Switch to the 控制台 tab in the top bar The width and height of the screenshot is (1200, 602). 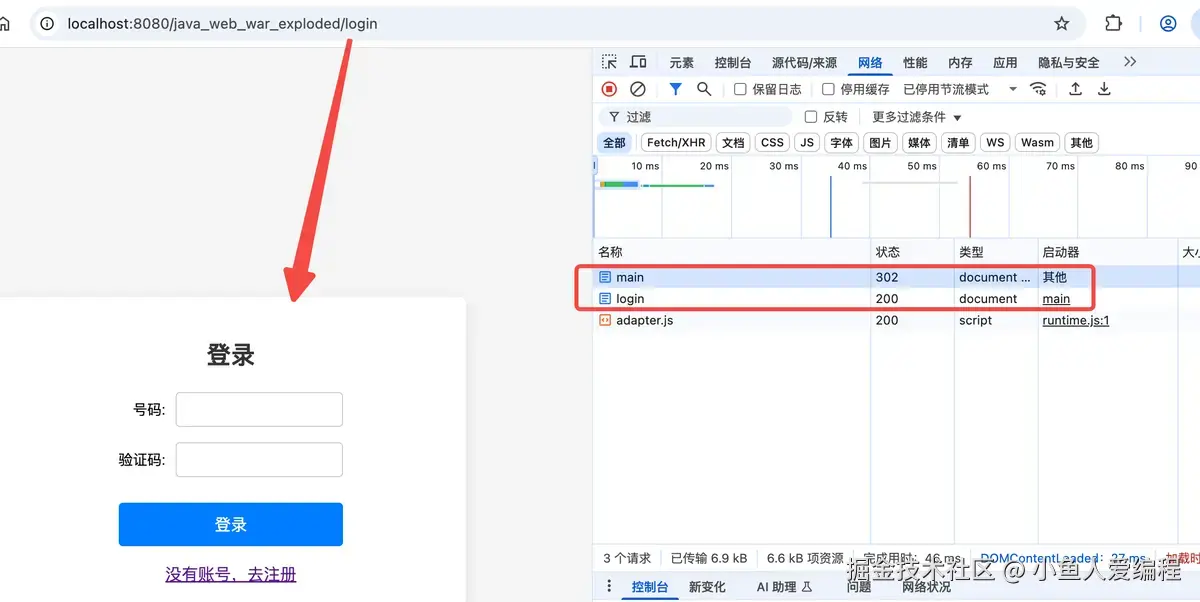click(x=733, y=62)
